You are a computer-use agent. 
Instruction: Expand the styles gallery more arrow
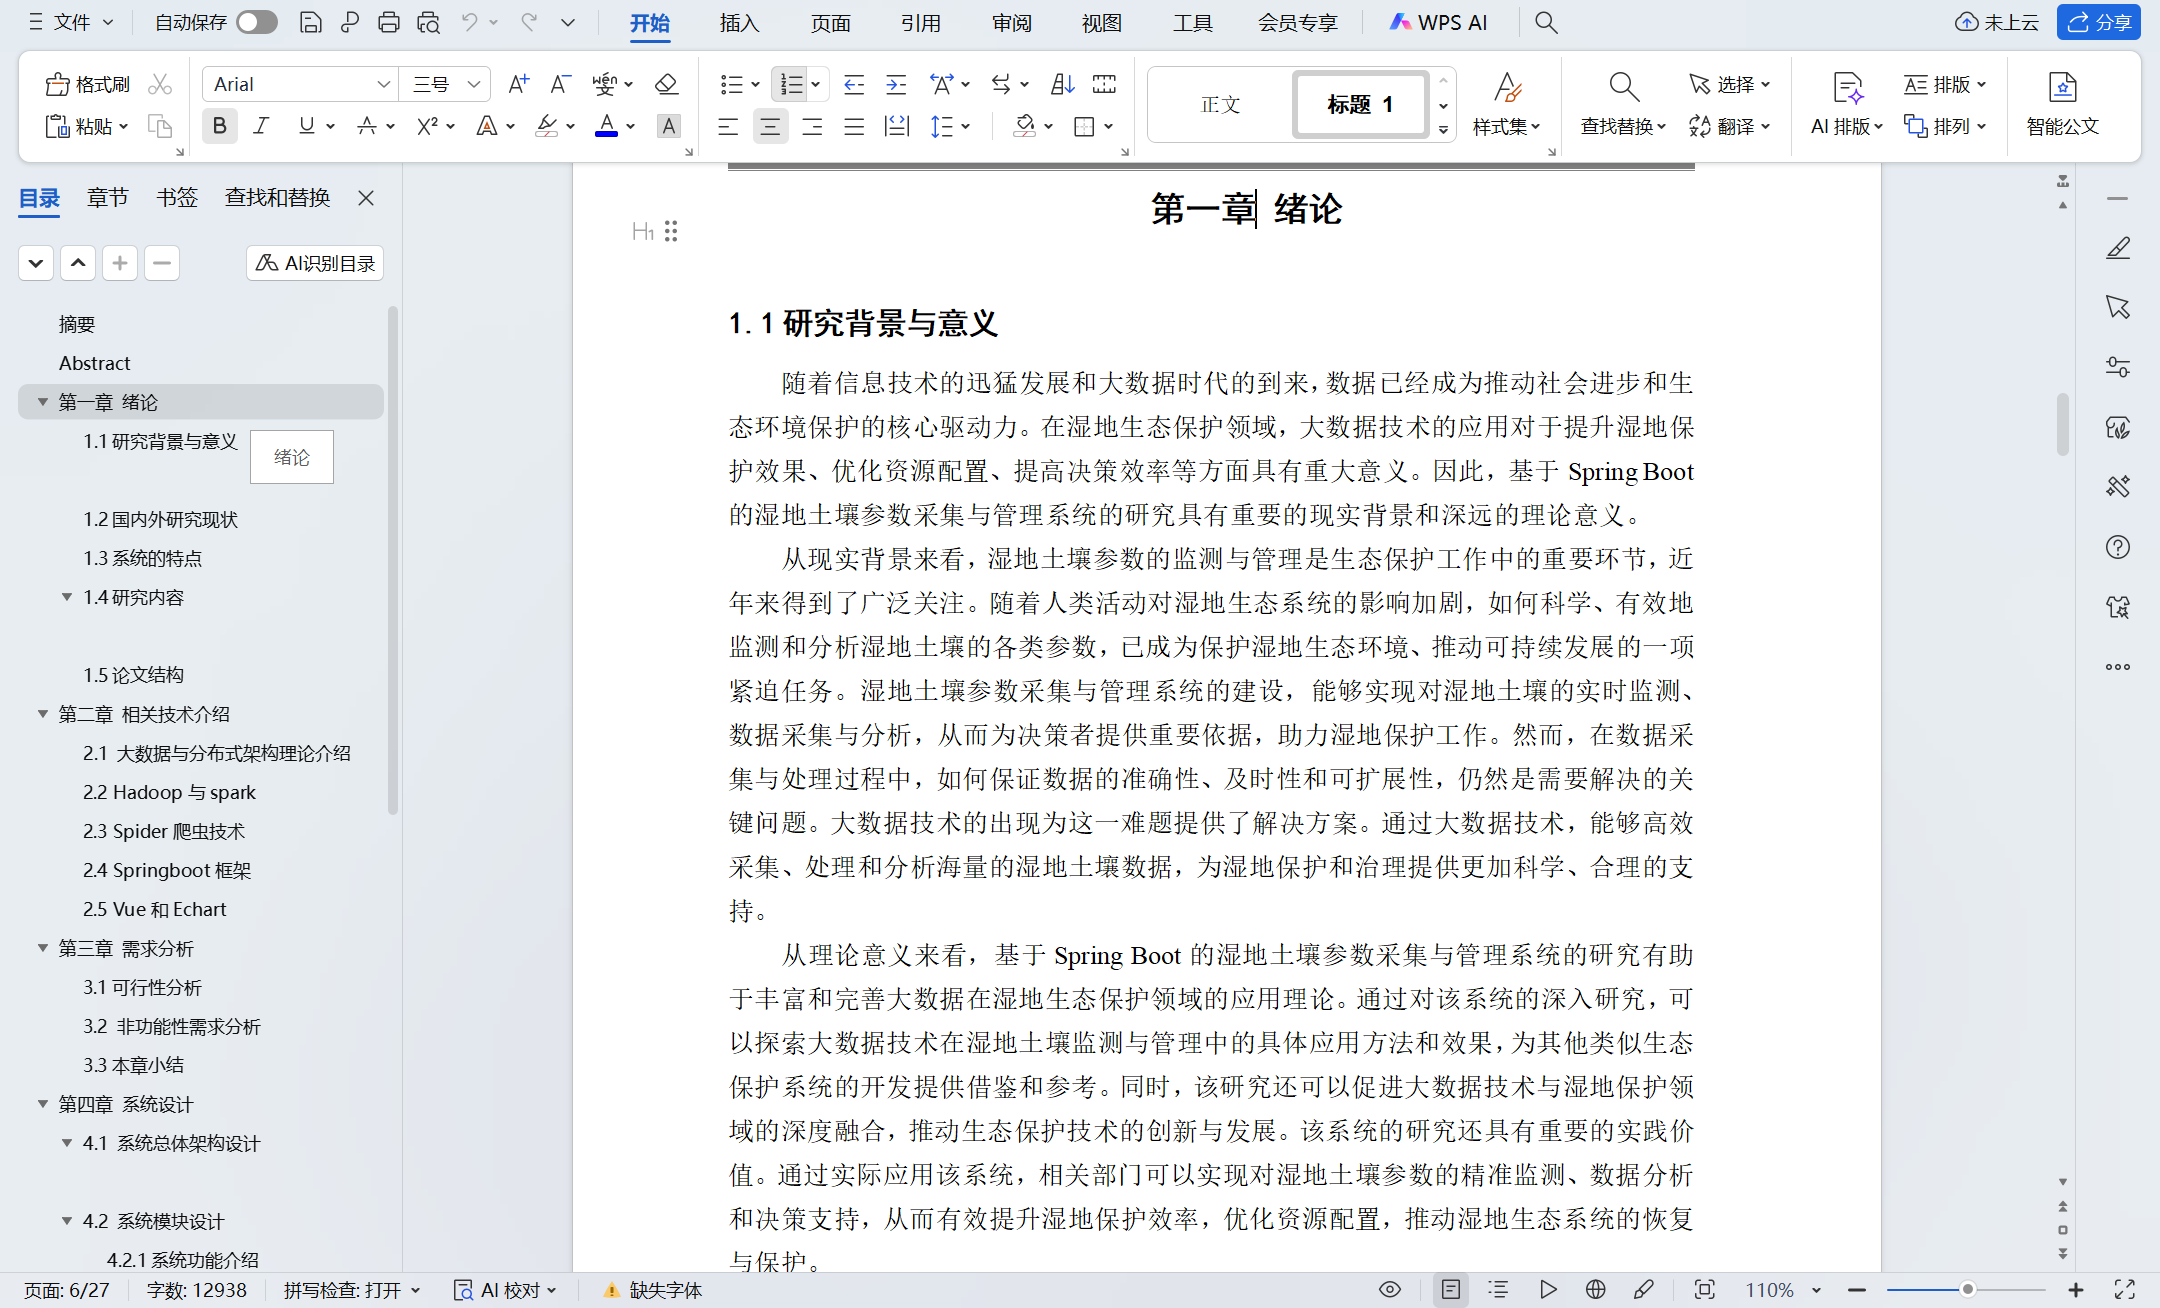[x=1443, y=130]
